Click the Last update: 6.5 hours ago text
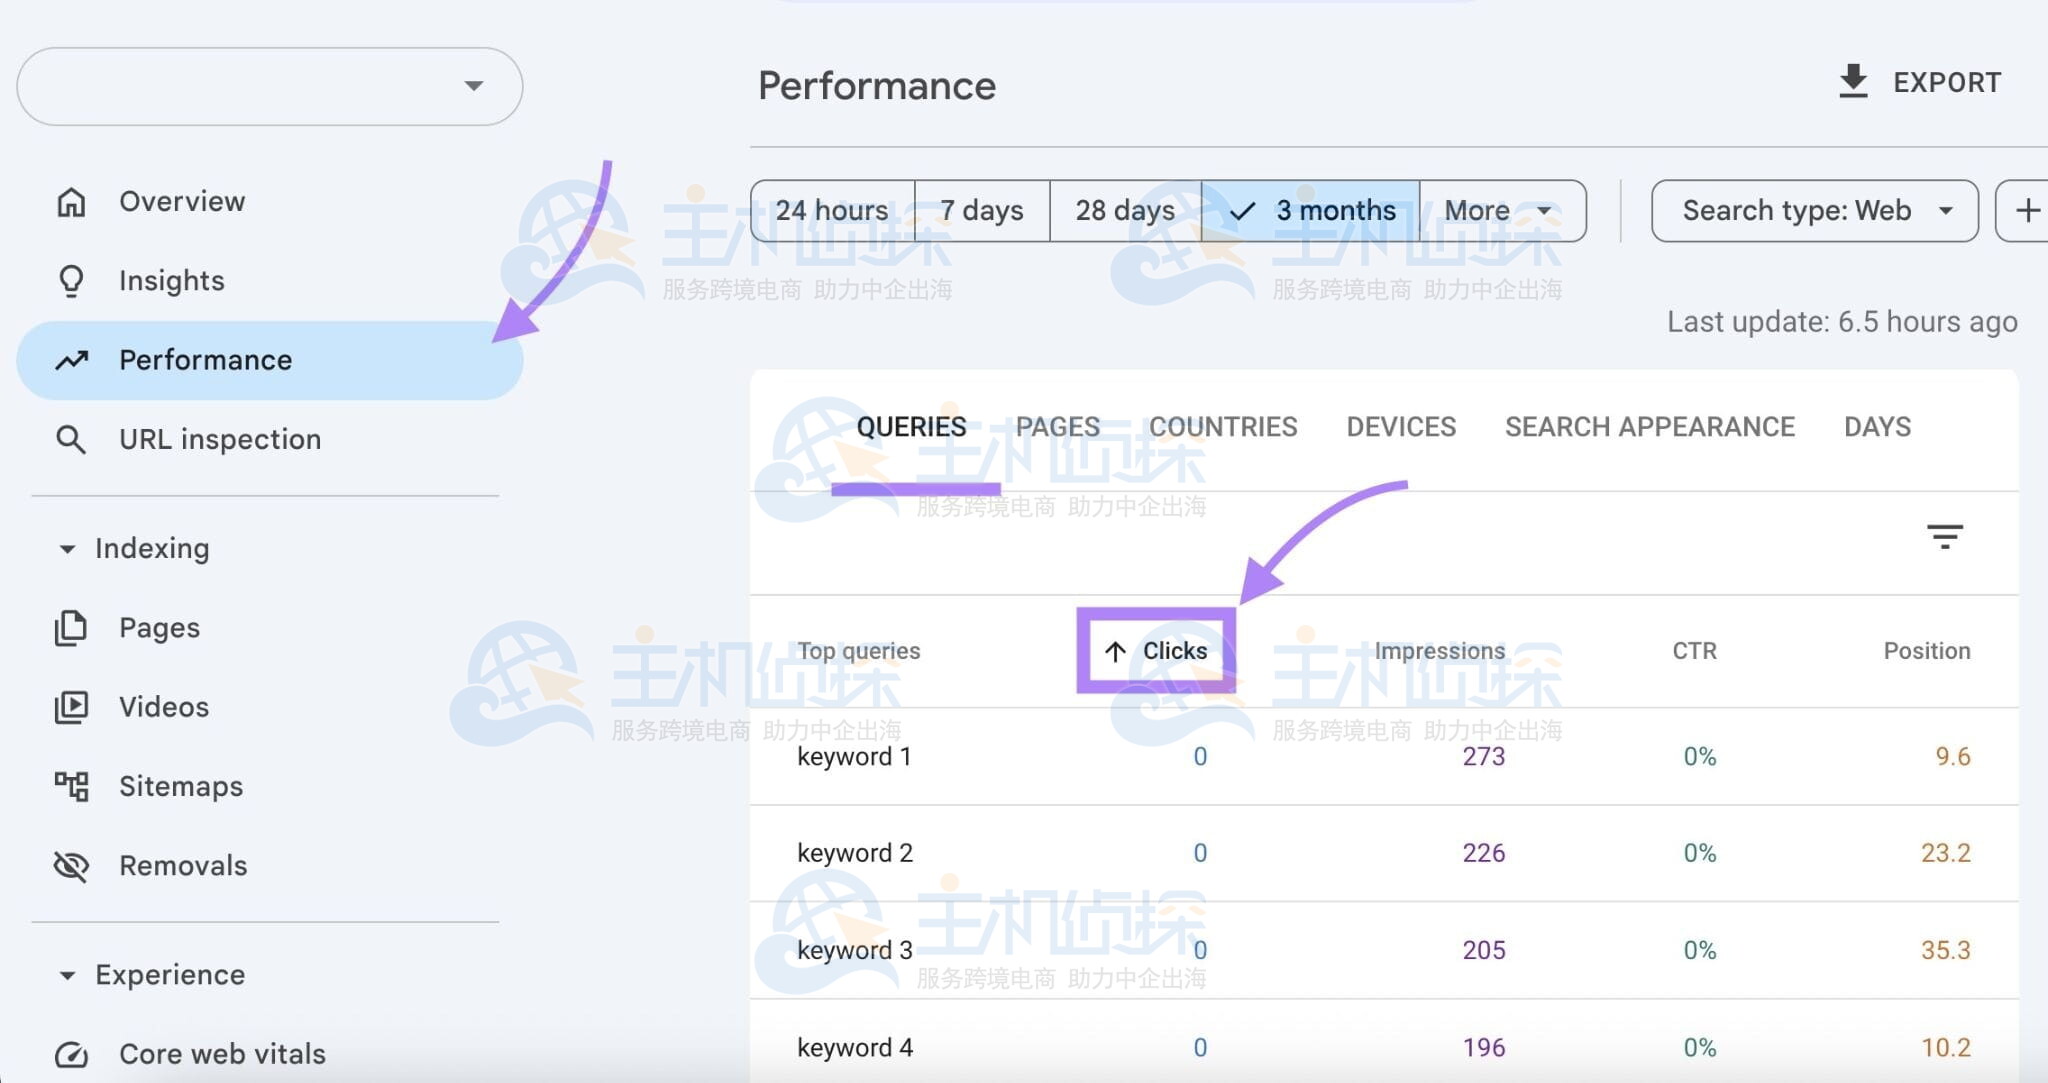Image resolution: width=2048 pixels, height=1083 pixels. tap(1842, 322)
